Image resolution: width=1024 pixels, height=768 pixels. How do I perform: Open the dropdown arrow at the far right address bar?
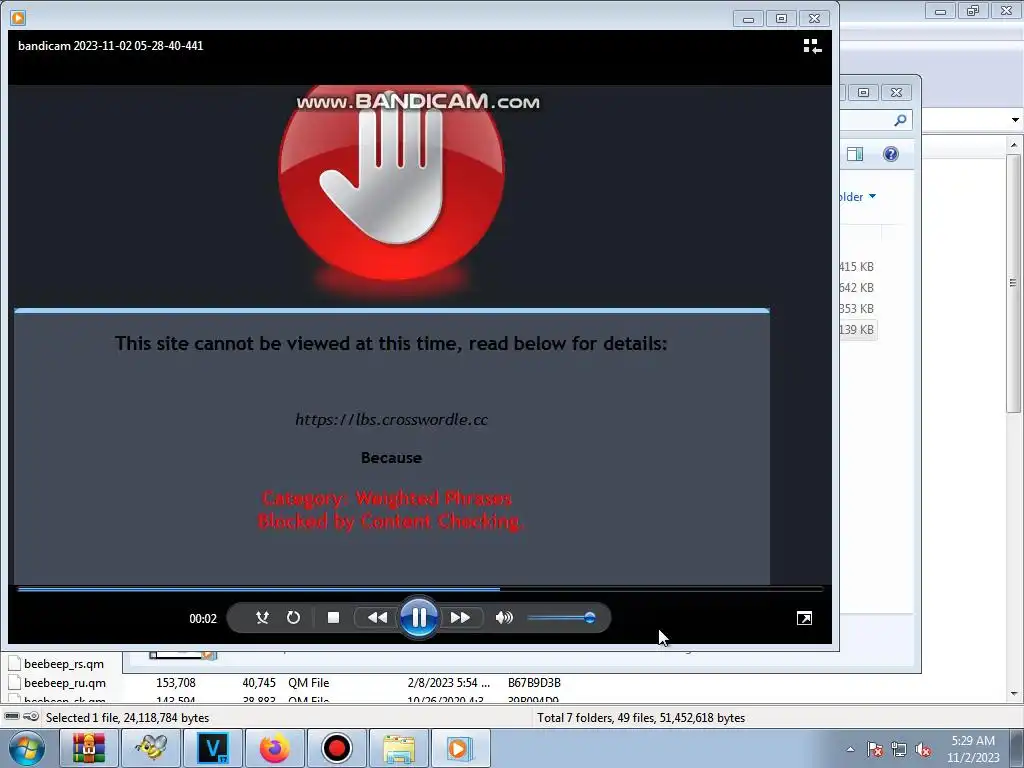(1015, 120)
